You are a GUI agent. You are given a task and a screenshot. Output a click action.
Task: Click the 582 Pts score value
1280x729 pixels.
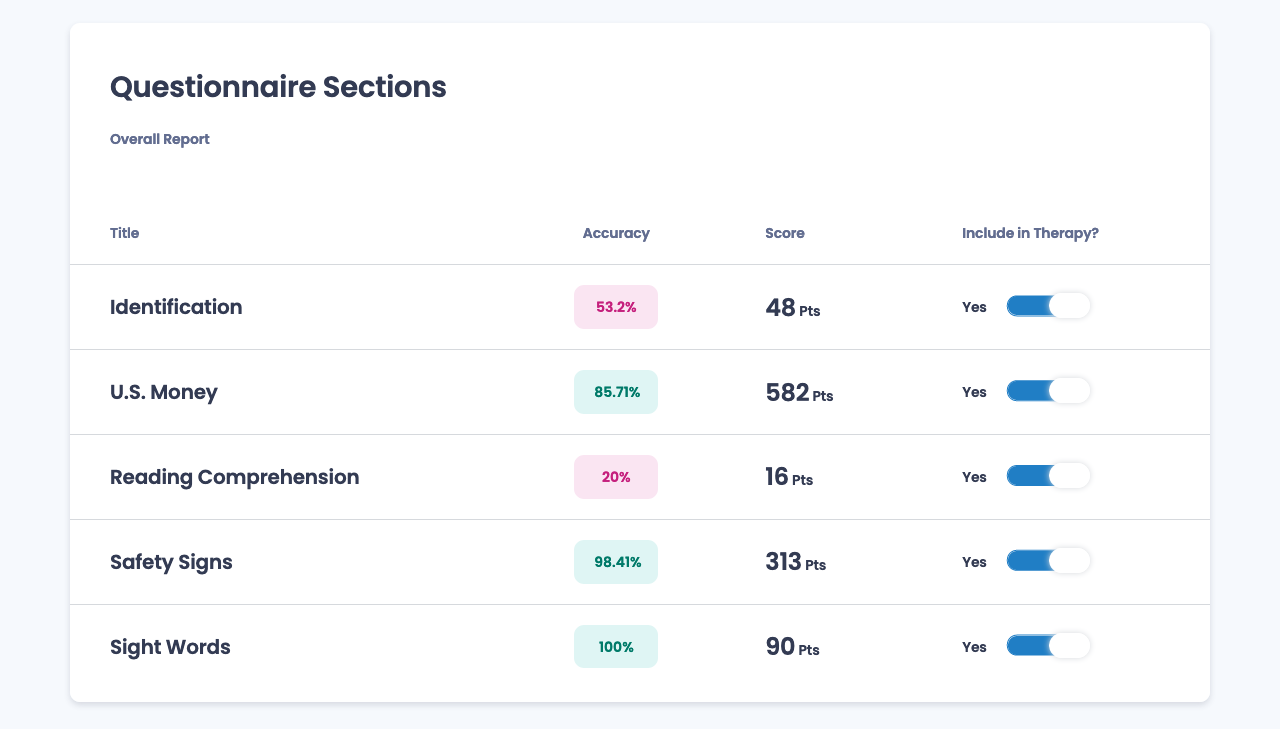click(798, 393)
